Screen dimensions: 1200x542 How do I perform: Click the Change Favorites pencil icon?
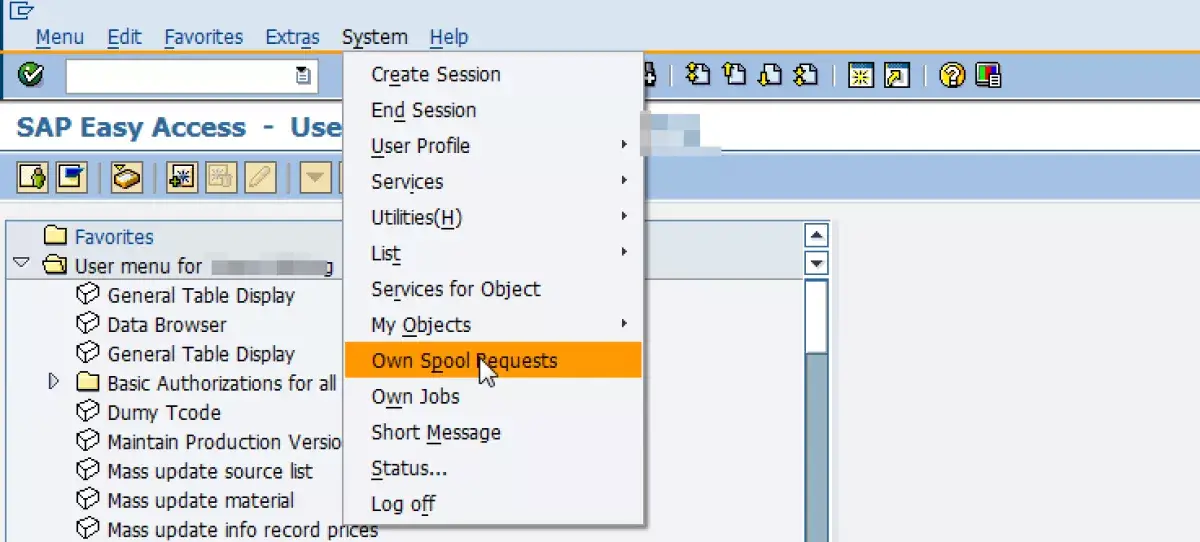click(259, 178)
